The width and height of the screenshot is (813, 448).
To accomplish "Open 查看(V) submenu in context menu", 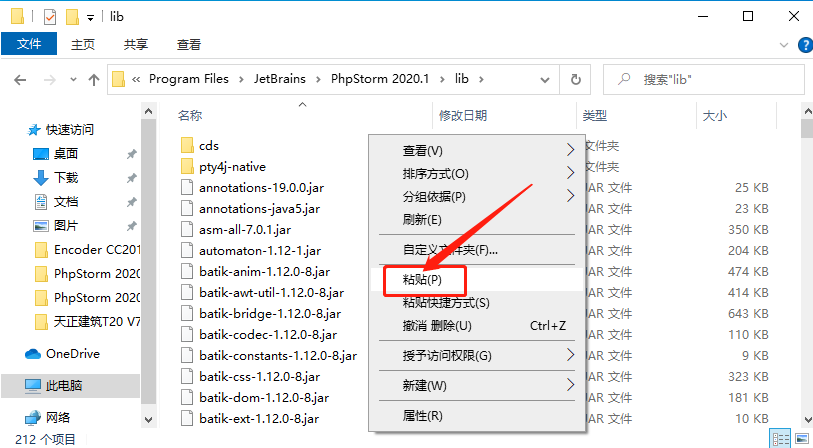I will [x=477, y=151].
